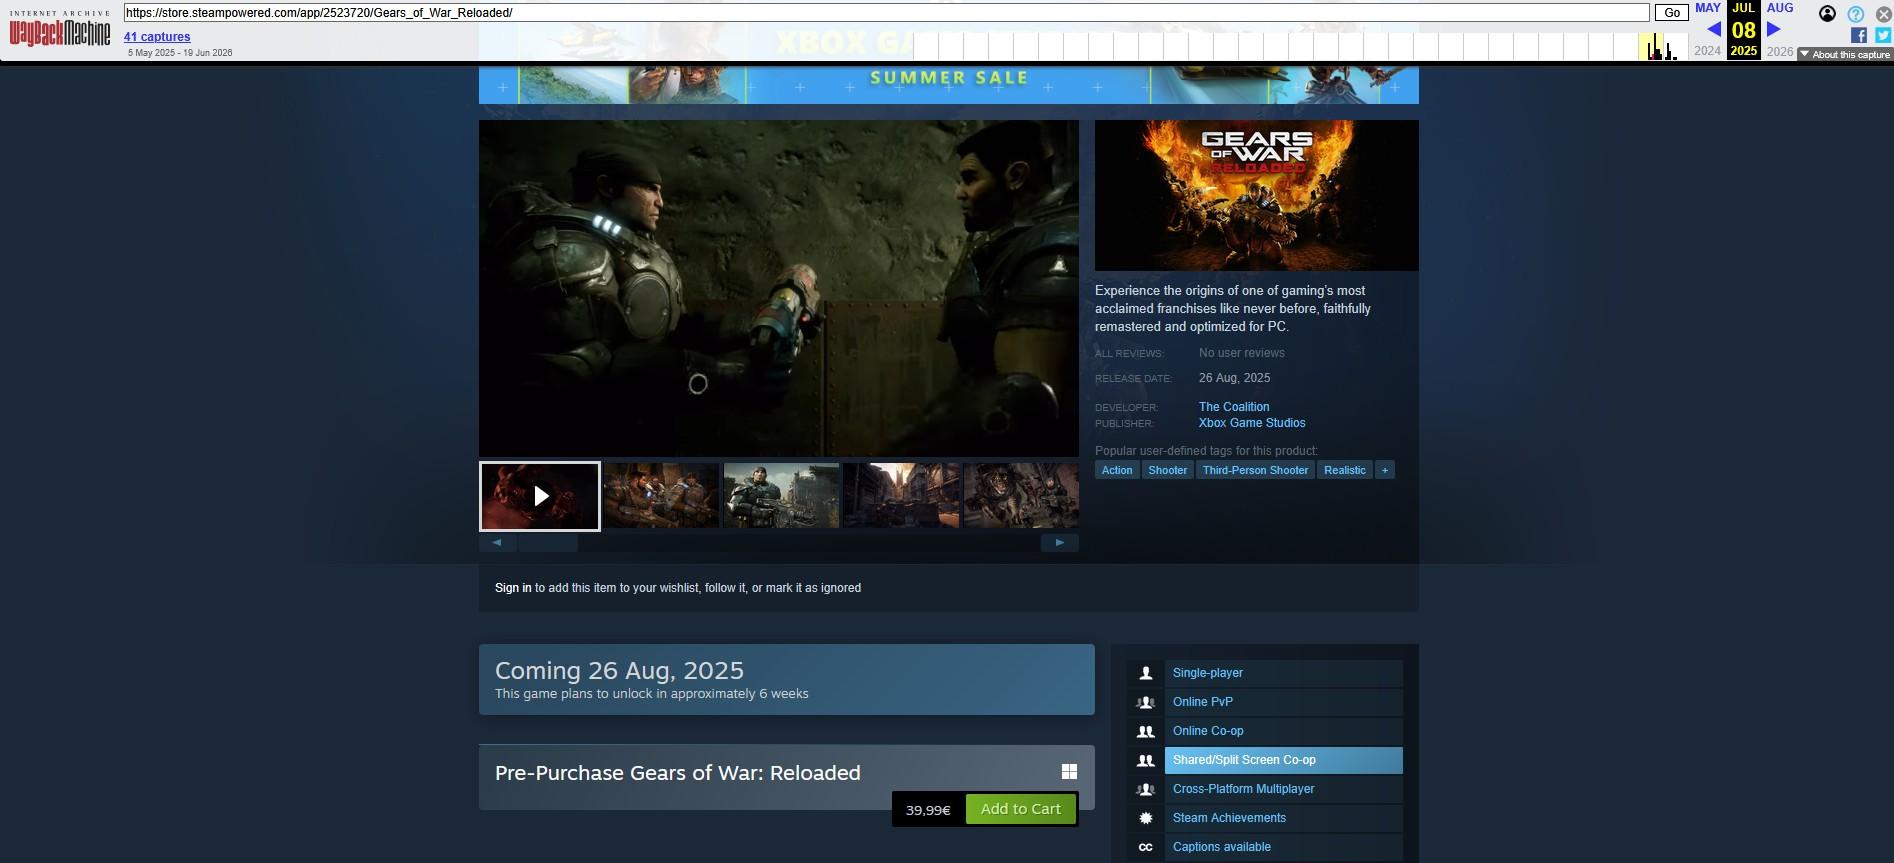Select the third screenshot thumbnail
Screen dimensions: 1894x863
pyautogui.click(x=781, y=496)
